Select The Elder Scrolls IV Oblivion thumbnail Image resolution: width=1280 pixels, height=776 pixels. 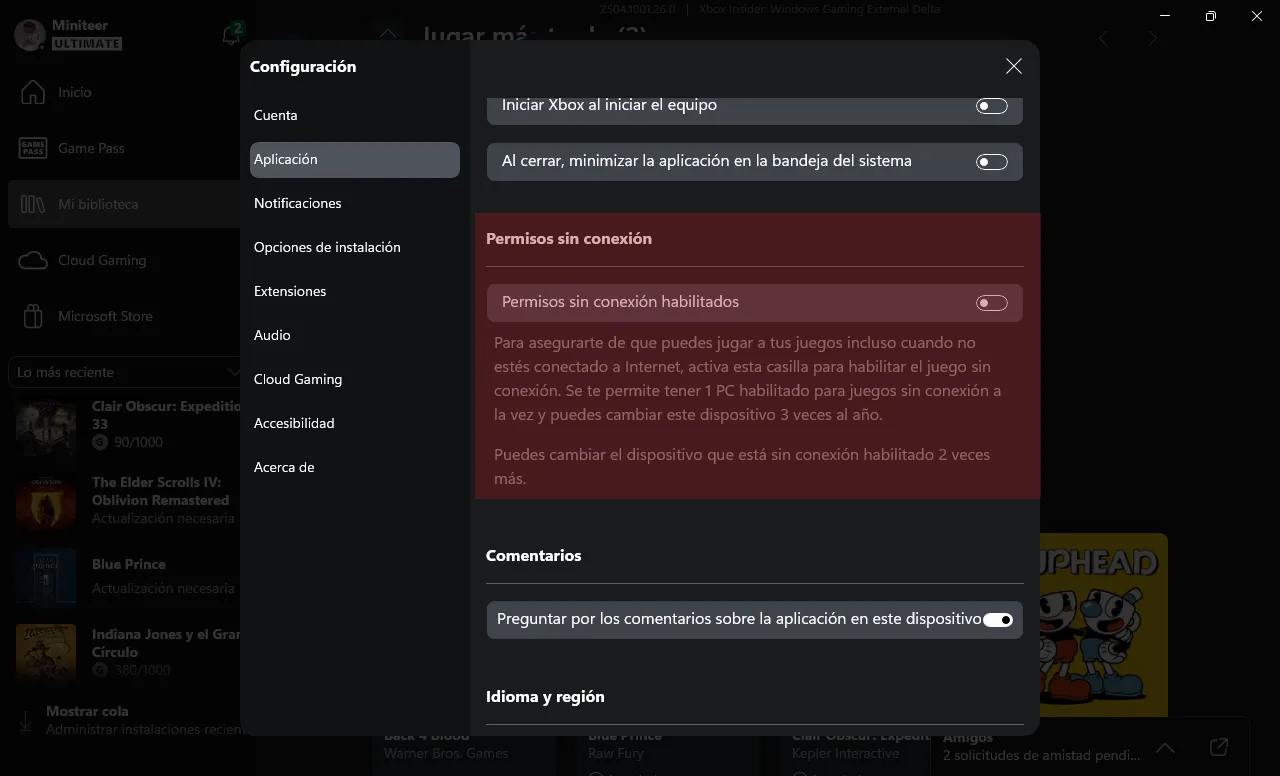click(x=46, y=500)
